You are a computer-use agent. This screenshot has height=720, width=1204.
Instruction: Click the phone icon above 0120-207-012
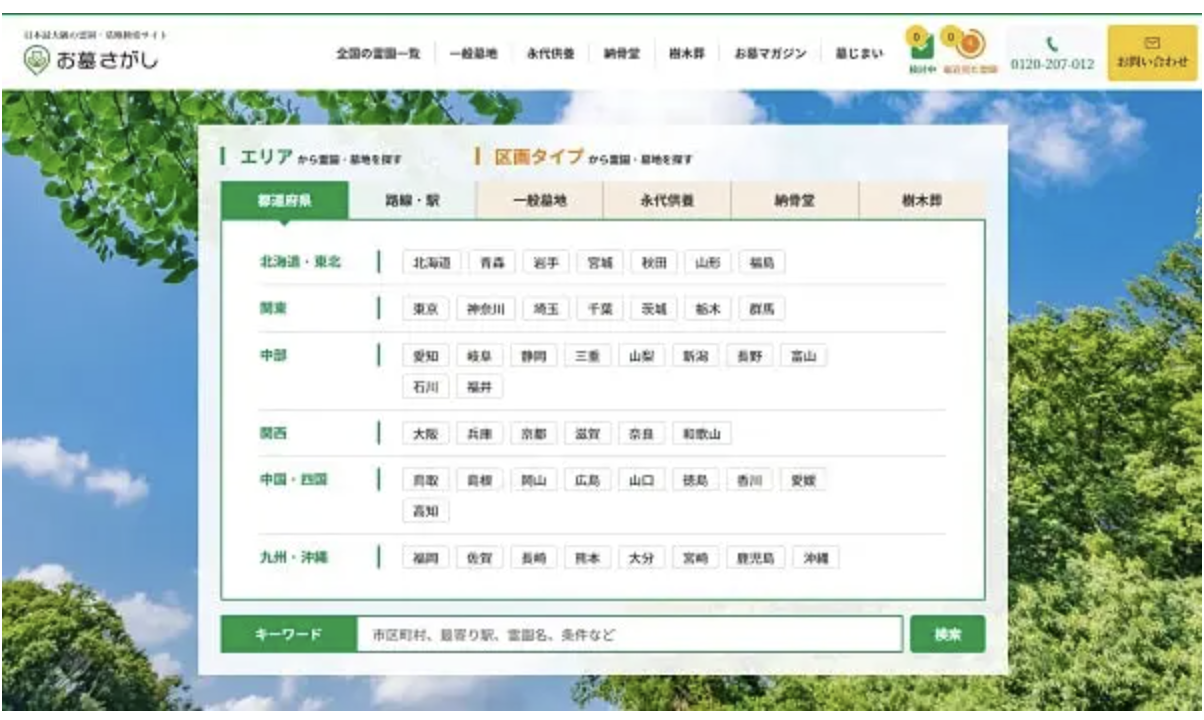[1051, 44]
